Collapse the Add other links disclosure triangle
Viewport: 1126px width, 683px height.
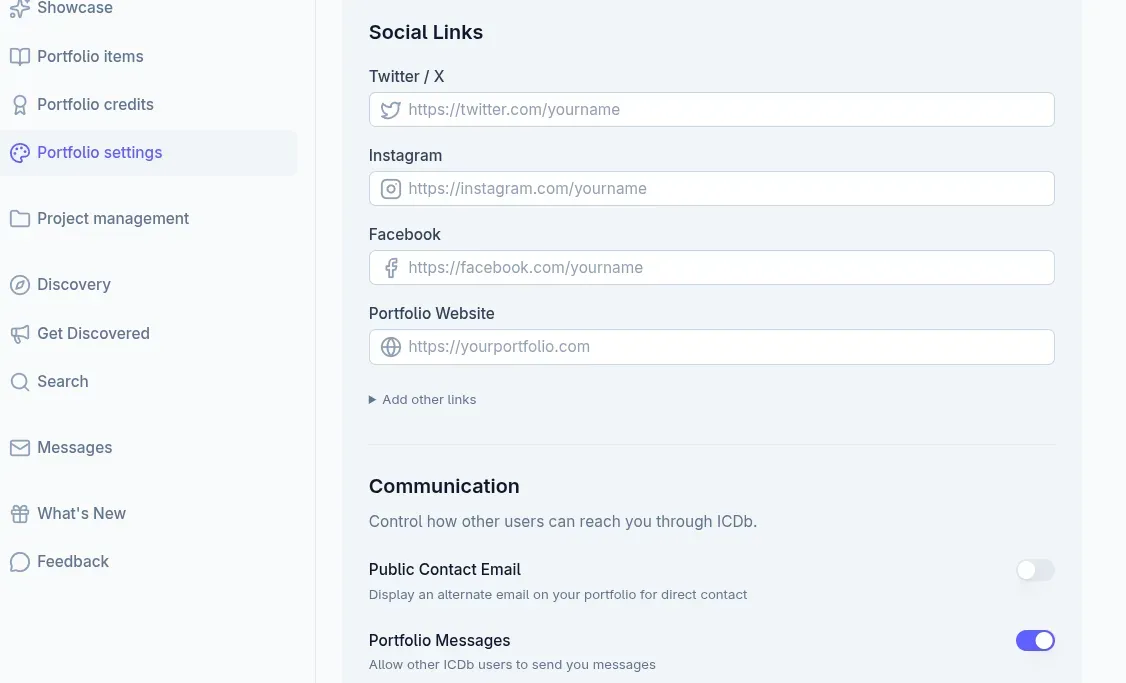pyautogui.click(x=372, y=399)
